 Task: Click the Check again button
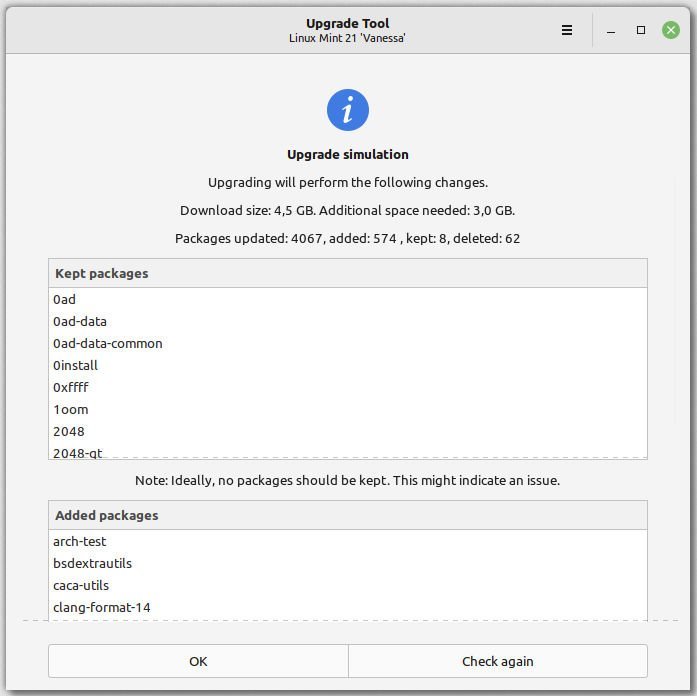[497, 661]
